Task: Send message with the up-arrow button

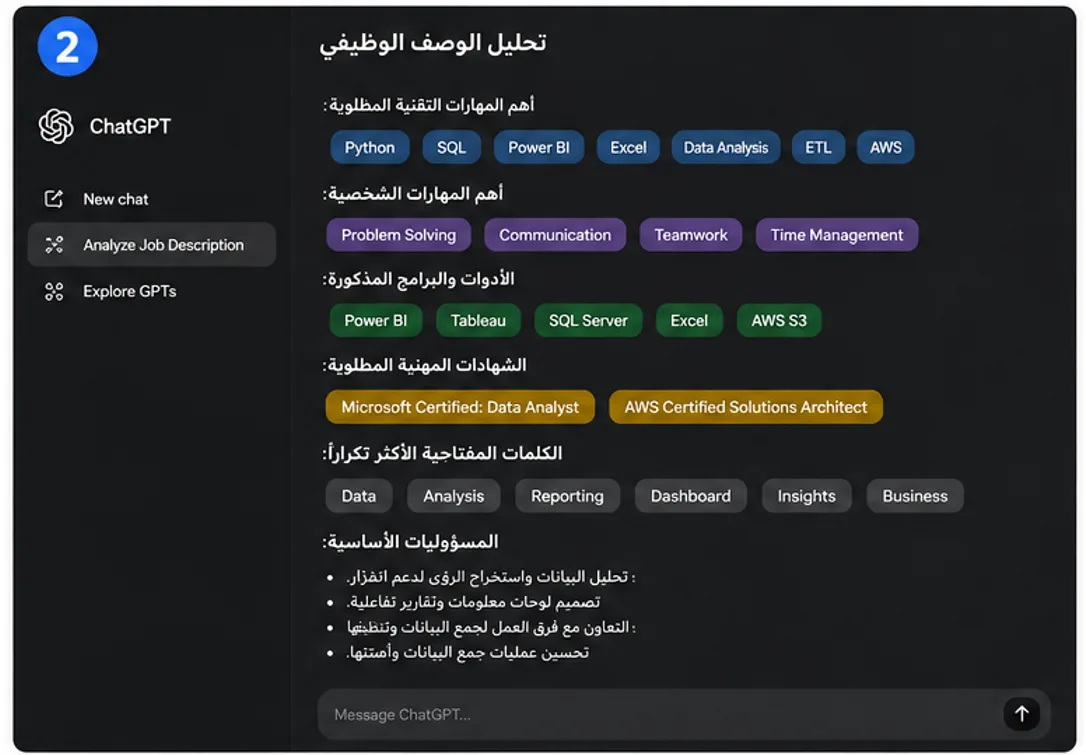Action: tap(1022, 713)
